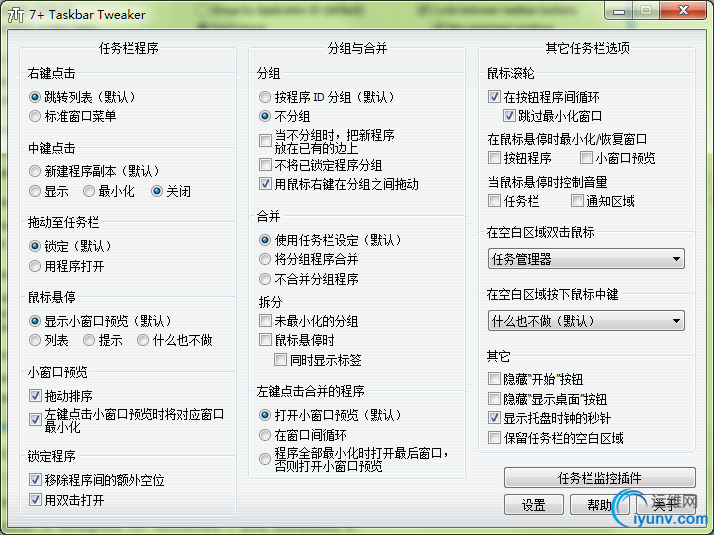714x535 pixels.
Task: Open the 什么也不做（默认） middle-click dropdown
Action: coord(586,321)
